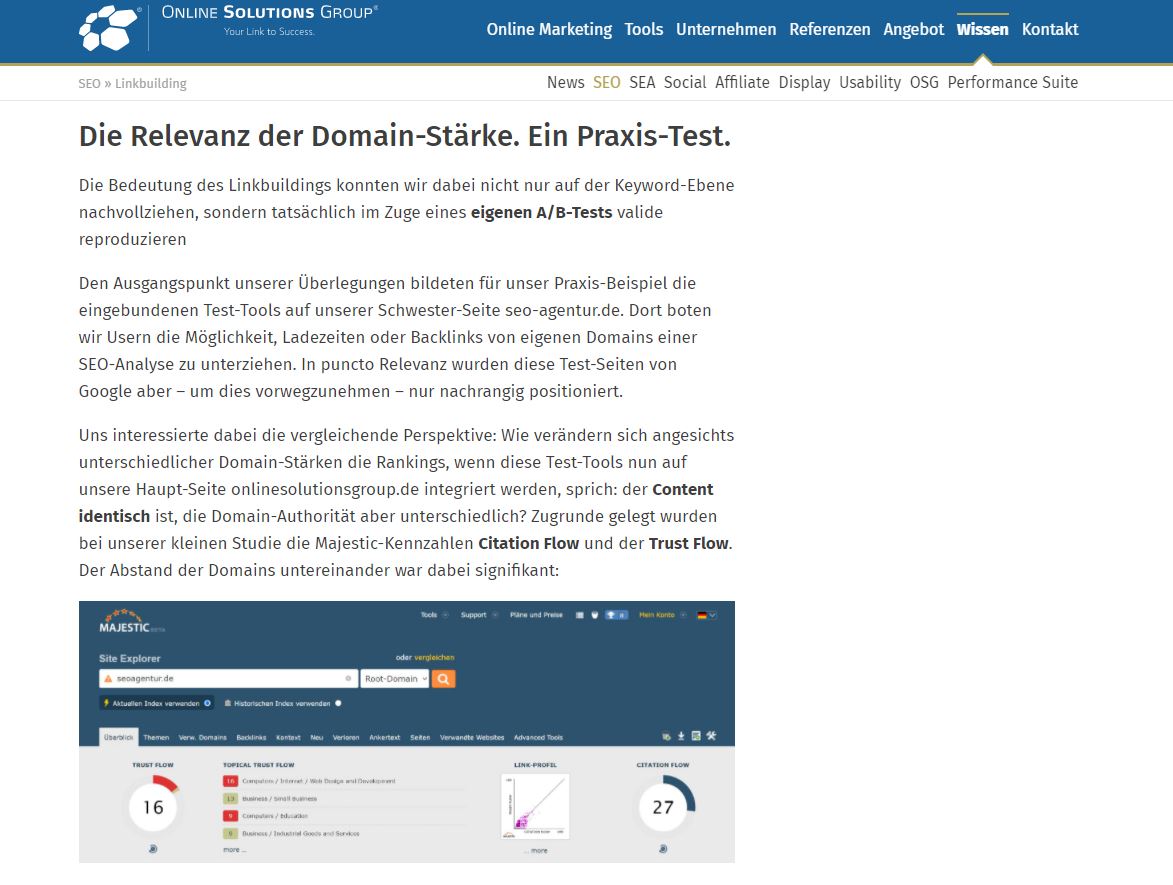This screenshot has height=885, width=1173.
Task: Open the Display subsection
Action: 804,82
